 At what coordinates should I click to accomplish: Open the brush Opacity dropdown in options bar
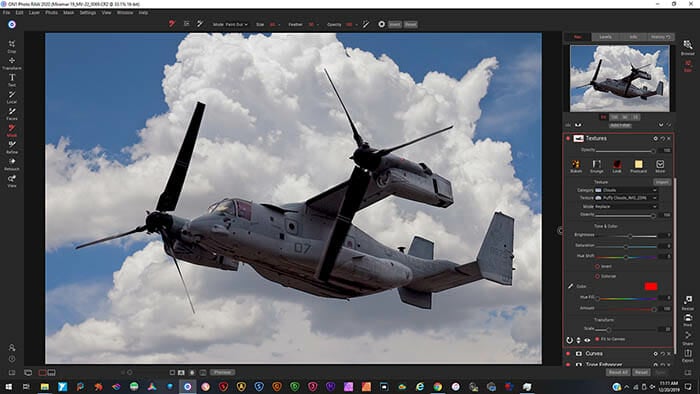click(x=356, y=25)
